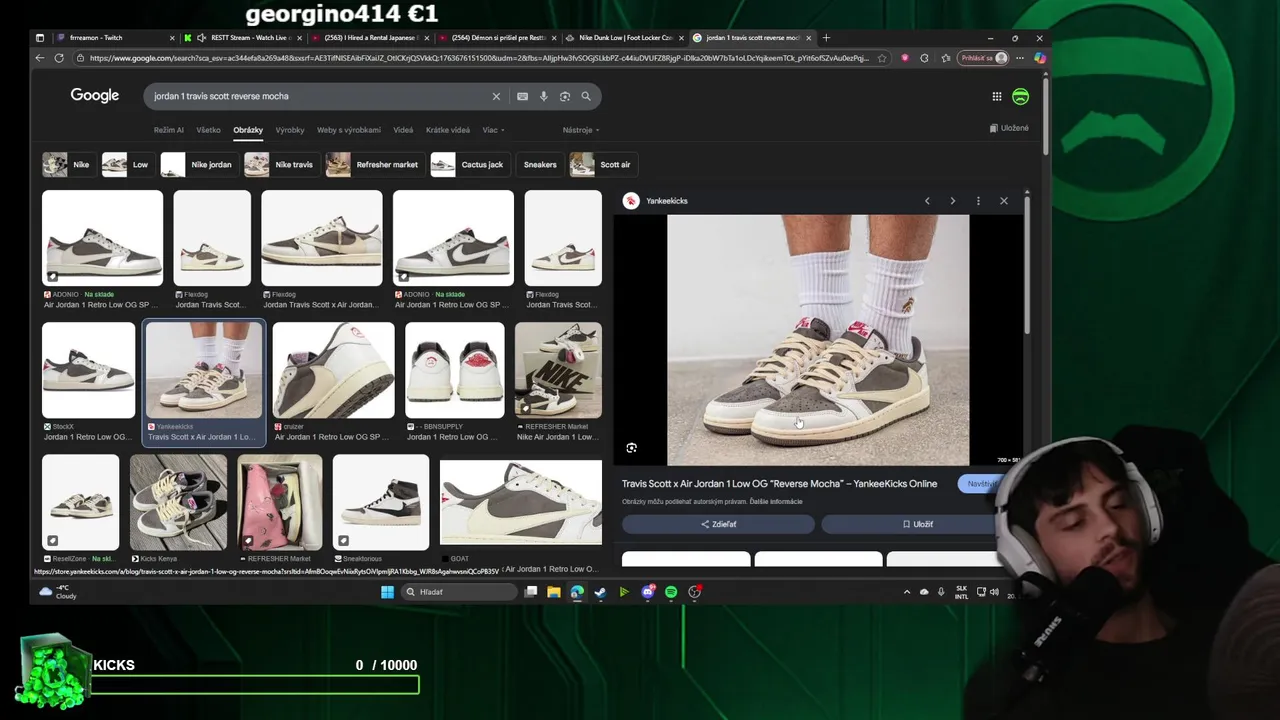Close the image preview panel
The width and height of the screenshot is (1280, 720).
coord(1004,201)
